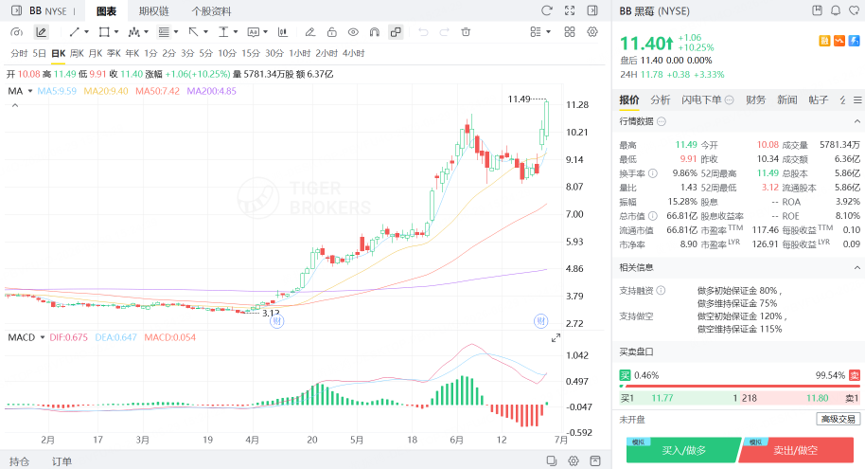Click the fullscreen chart icon
The width and height of the screenshot is (865, 469).
(570, 10)
